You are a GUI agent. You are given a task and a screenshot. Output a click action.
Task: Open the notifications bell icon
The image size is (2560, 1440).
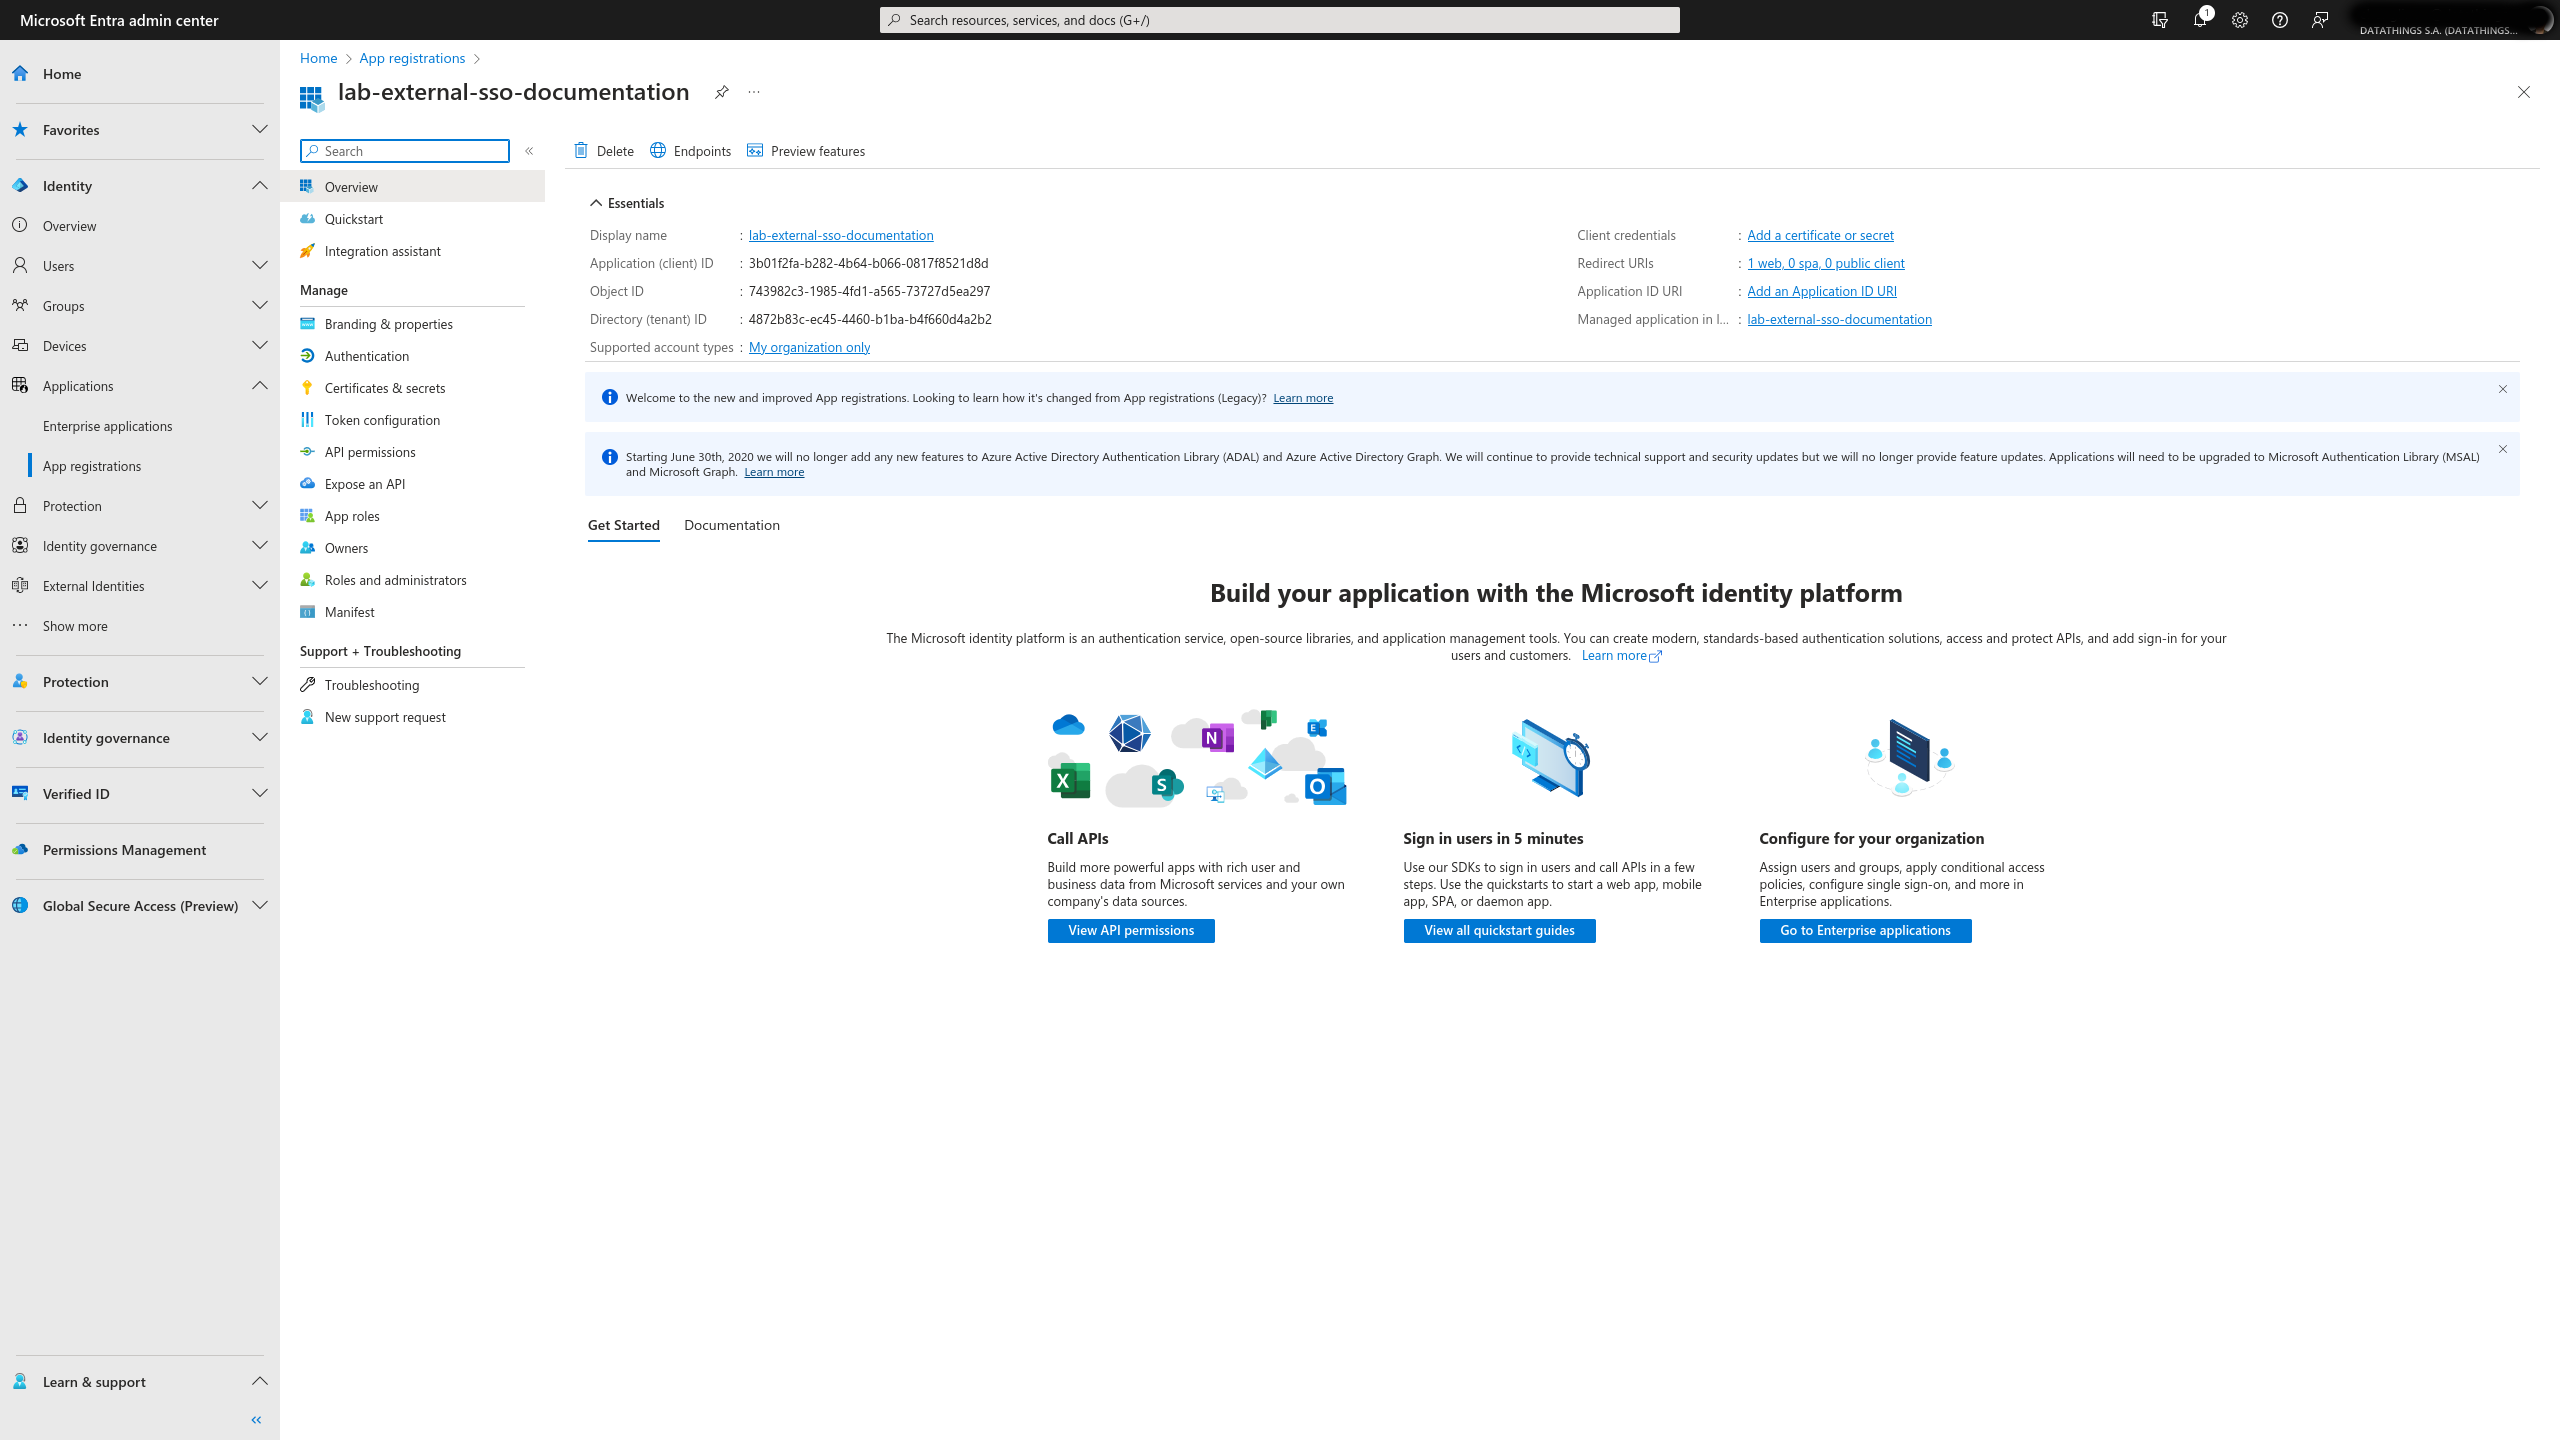click(2200, 20)
